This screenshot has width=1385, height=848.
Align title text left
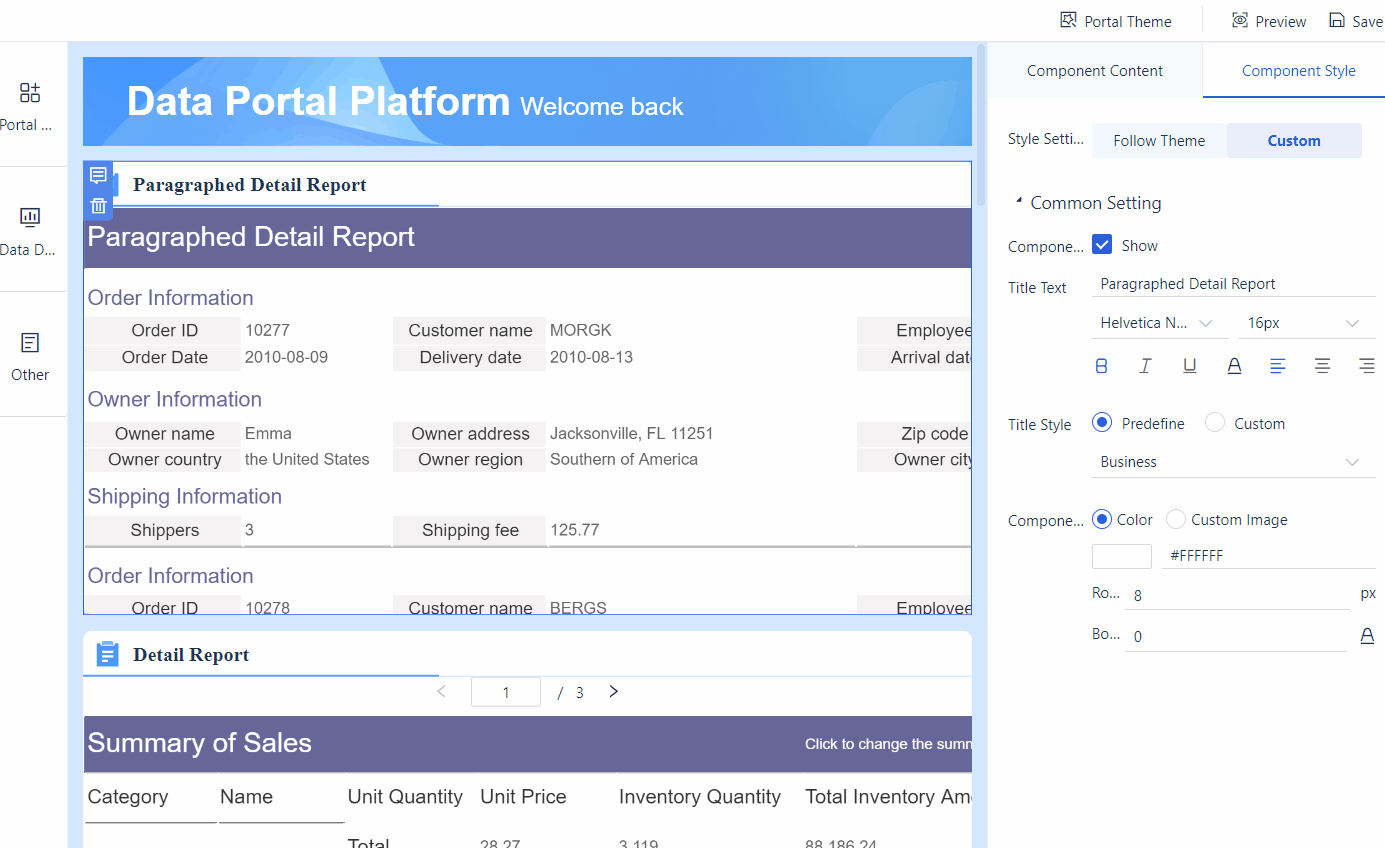click(1278, 366)
